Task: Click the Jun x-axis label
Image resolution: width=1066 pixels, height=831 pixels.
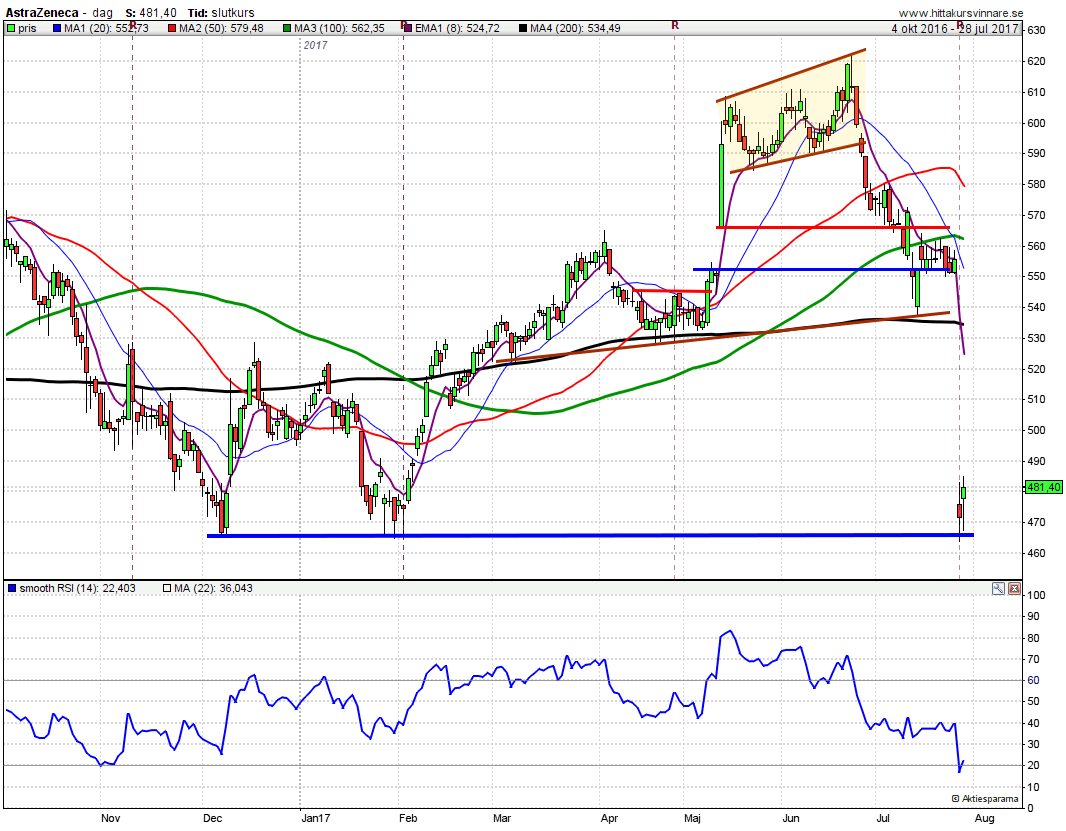Action: [791, 818]
